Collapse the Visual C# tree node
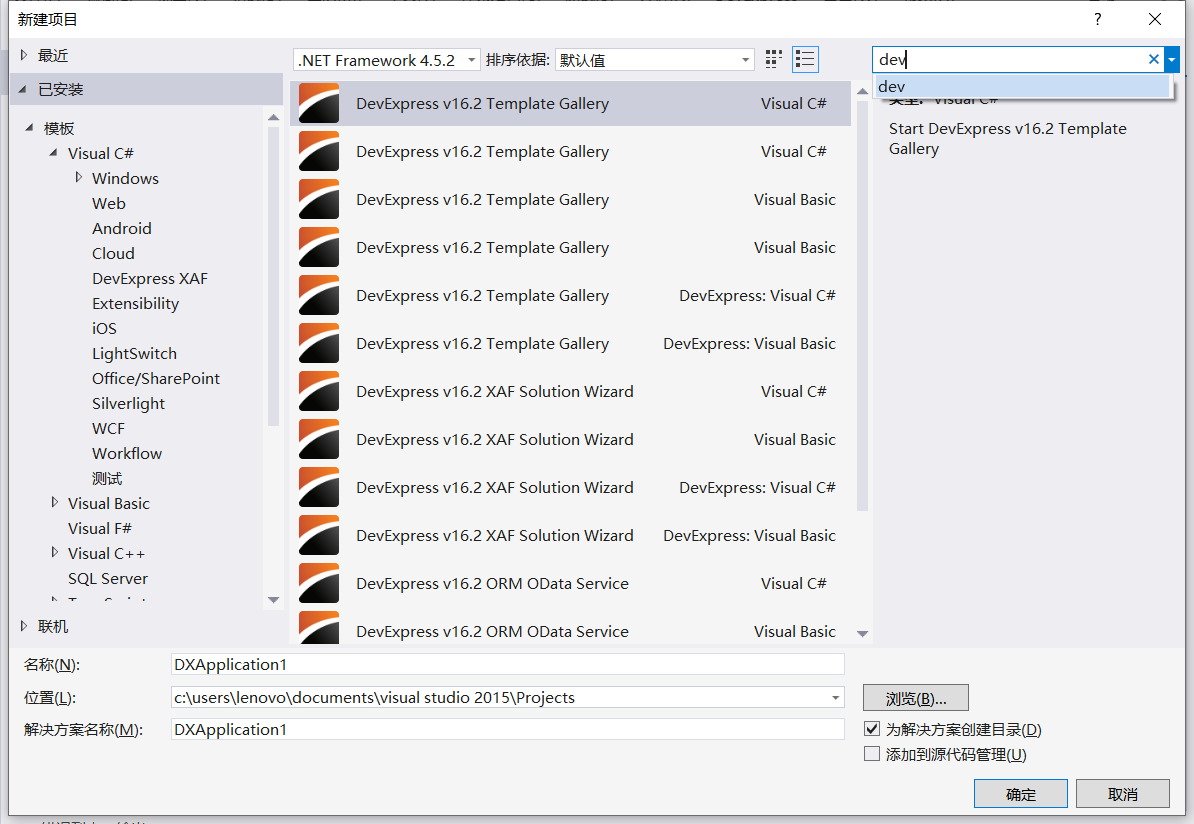This screenshot has height=824, width=1194. click(53, 153)
